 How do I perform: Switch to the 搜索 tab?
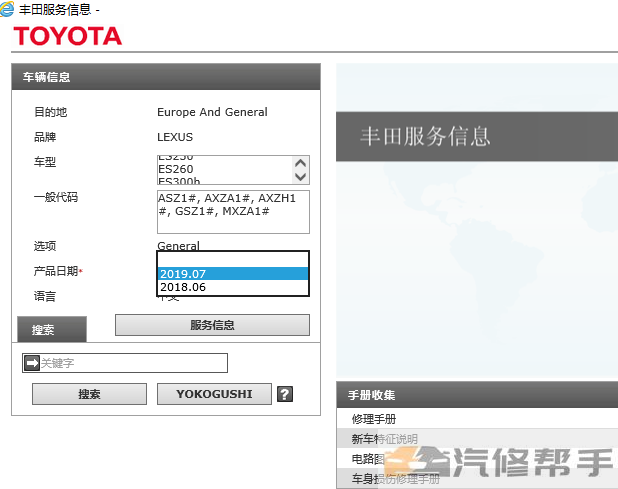point(52,329)
